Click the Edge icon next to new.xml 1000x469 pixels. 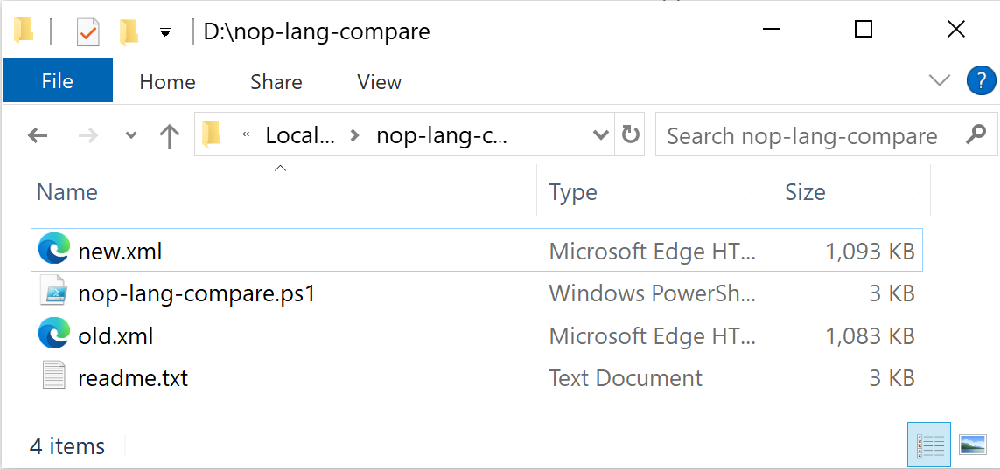pyautogui.click(x=54, y=250)
